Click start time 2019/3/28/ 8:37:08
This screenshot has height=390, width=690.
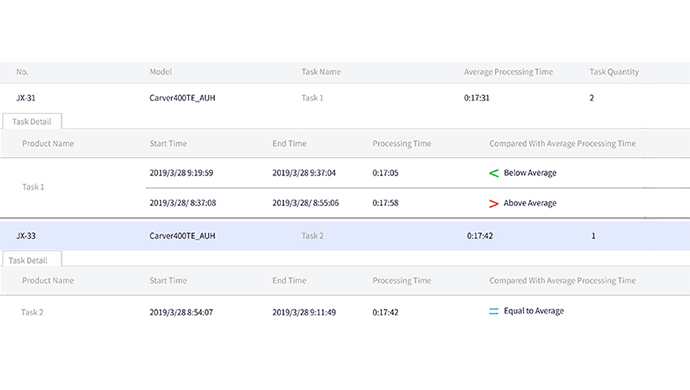(x=183, y=203)
